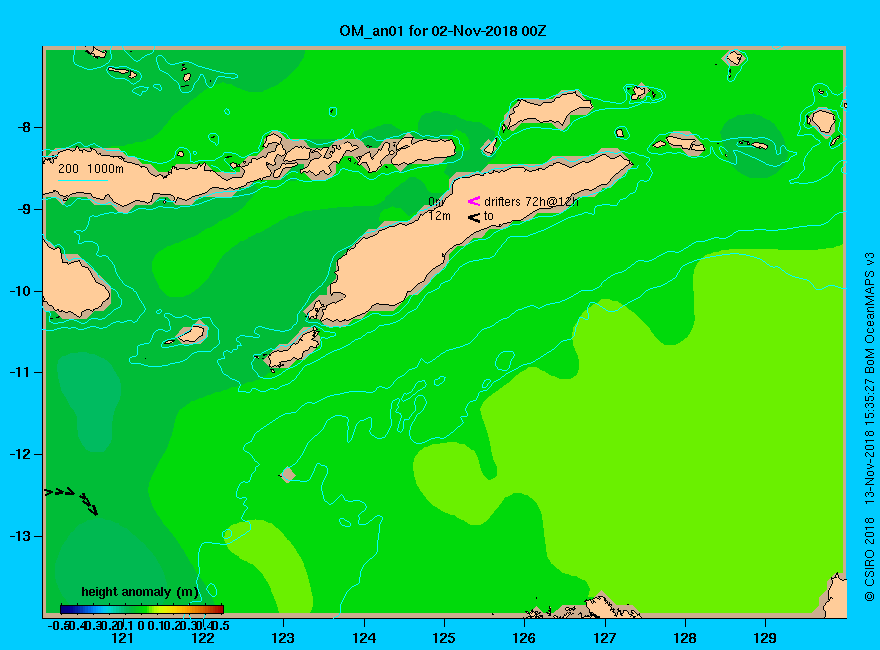Click the black arrow legend symbol next to 'to'
880x650 pixels.
(x=474, y=217)
